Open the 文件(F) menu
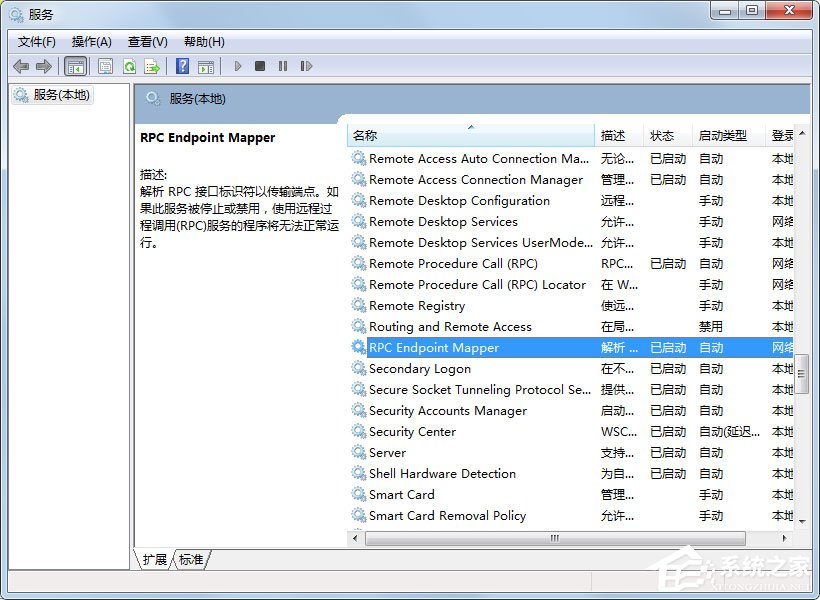This screenshot has width=820, height=600. click(36, 41)
